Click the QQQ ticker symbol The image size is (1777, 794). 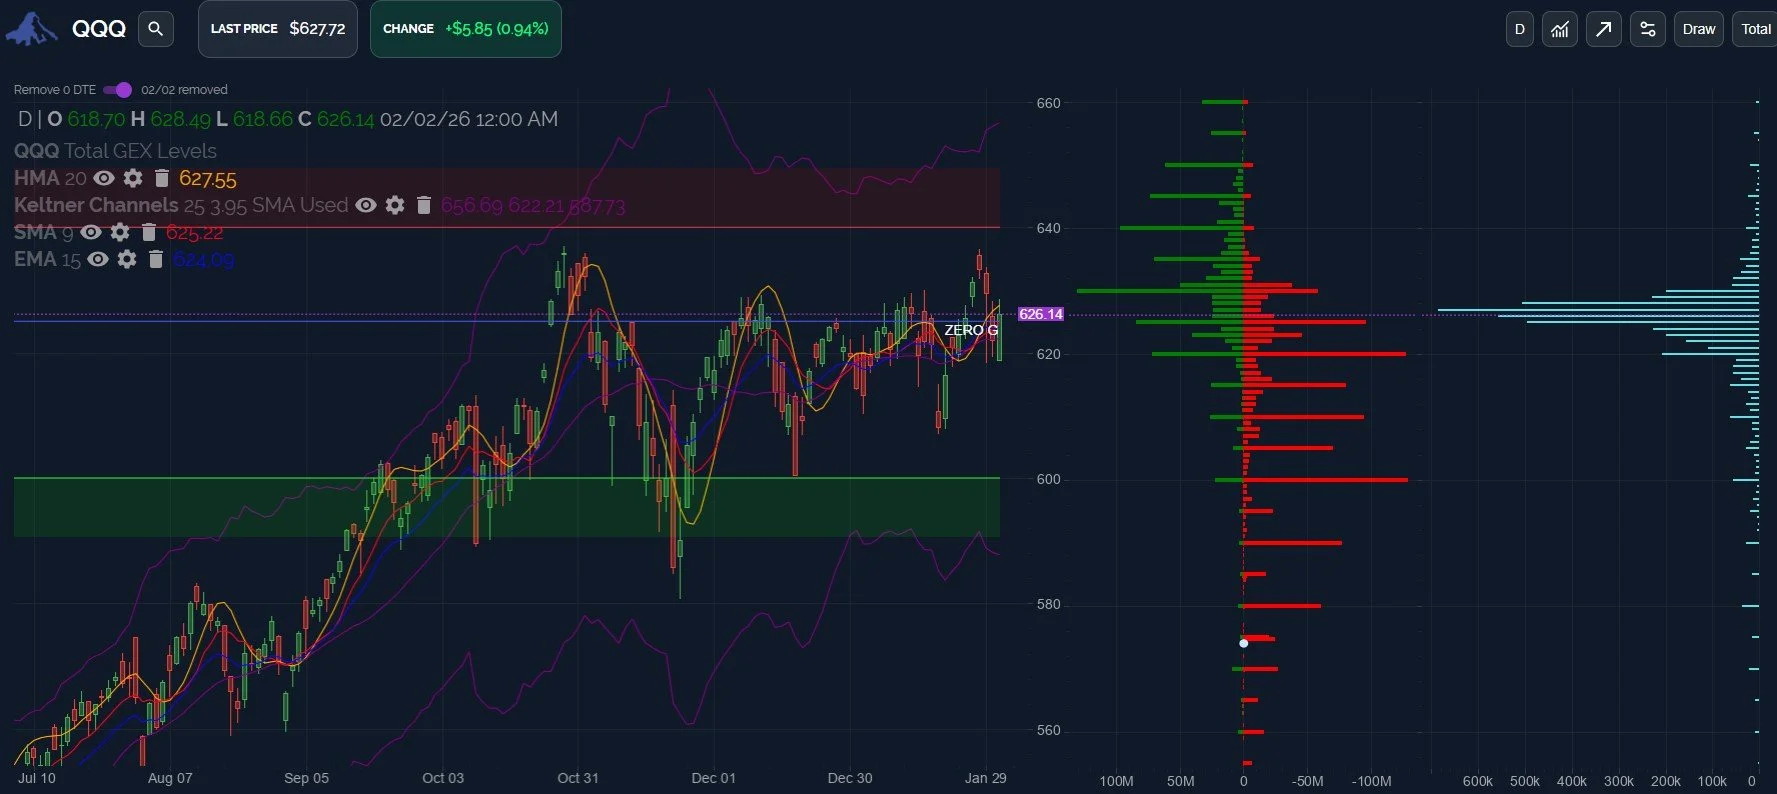(x=99, y=29)
